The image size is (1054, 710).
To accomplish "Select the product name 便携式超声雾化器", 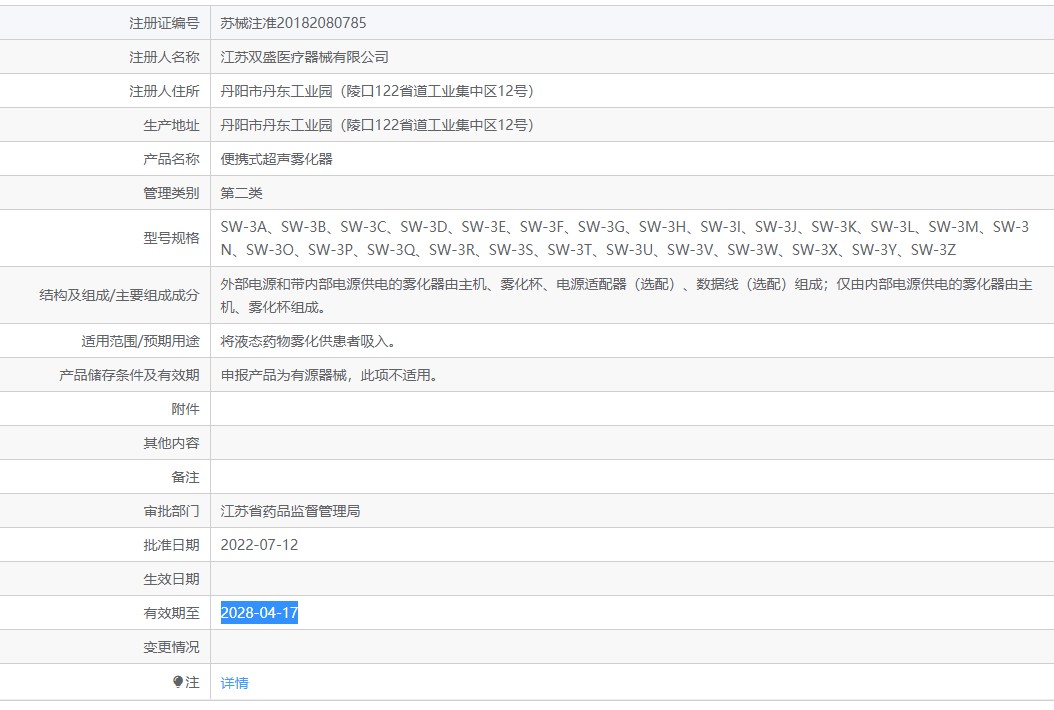I will (x=276, y=159).
